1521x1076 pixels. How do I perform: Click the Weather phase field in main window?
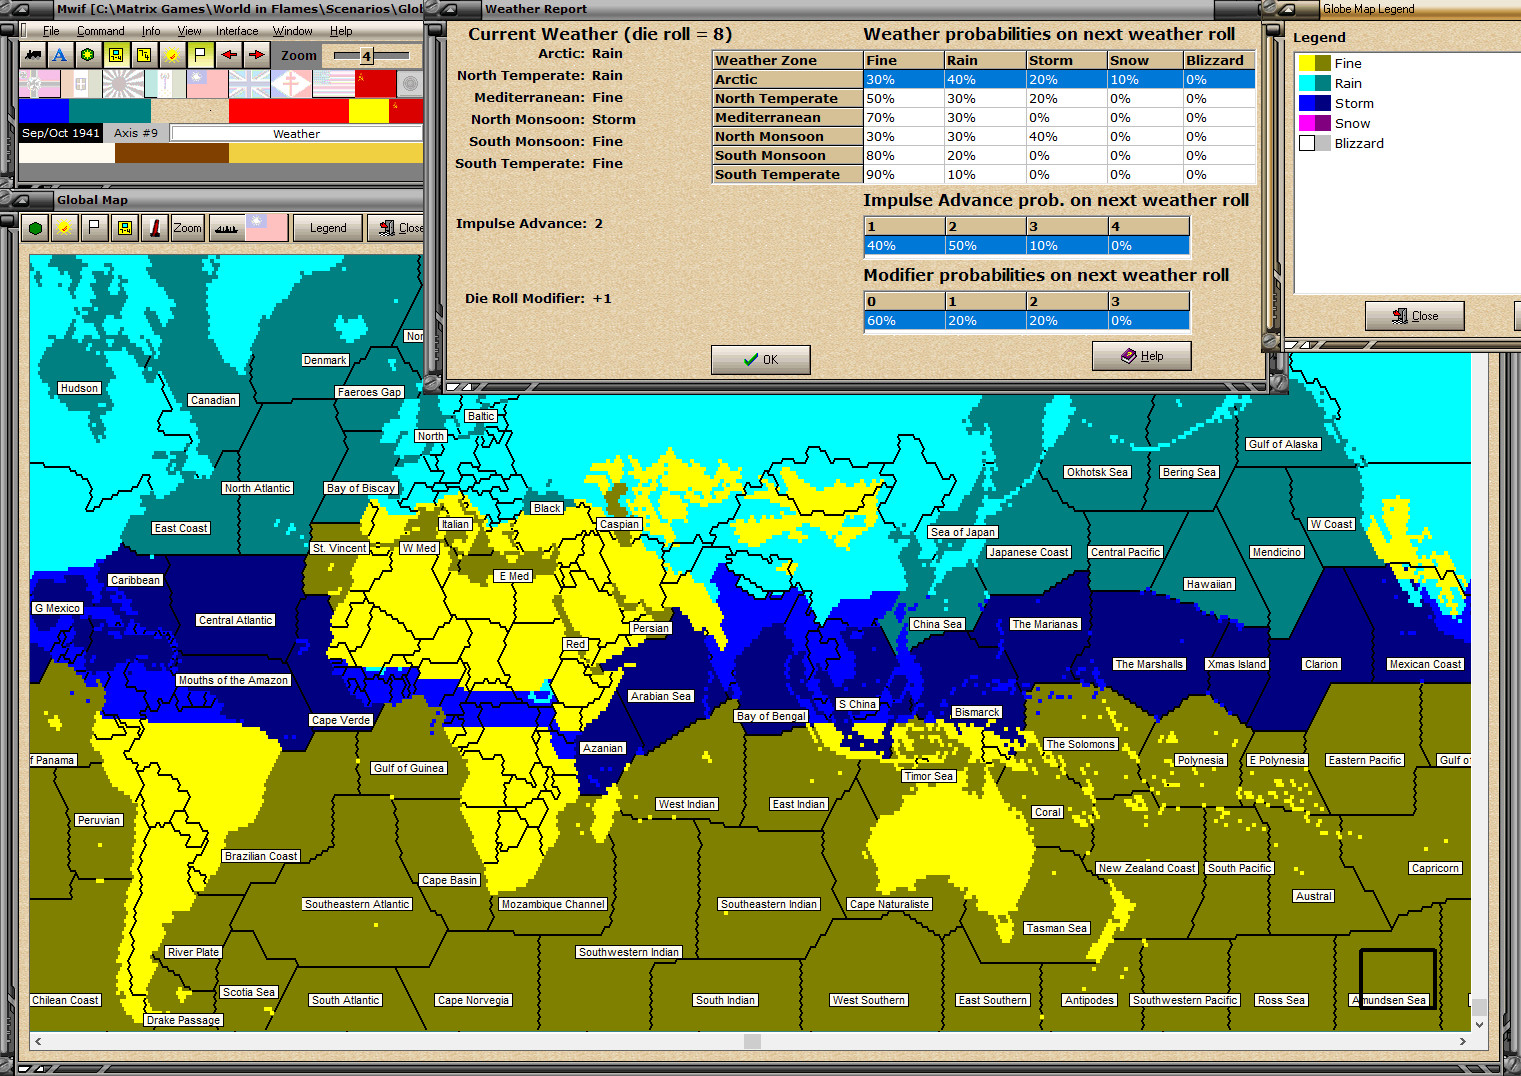pos(297,134)
